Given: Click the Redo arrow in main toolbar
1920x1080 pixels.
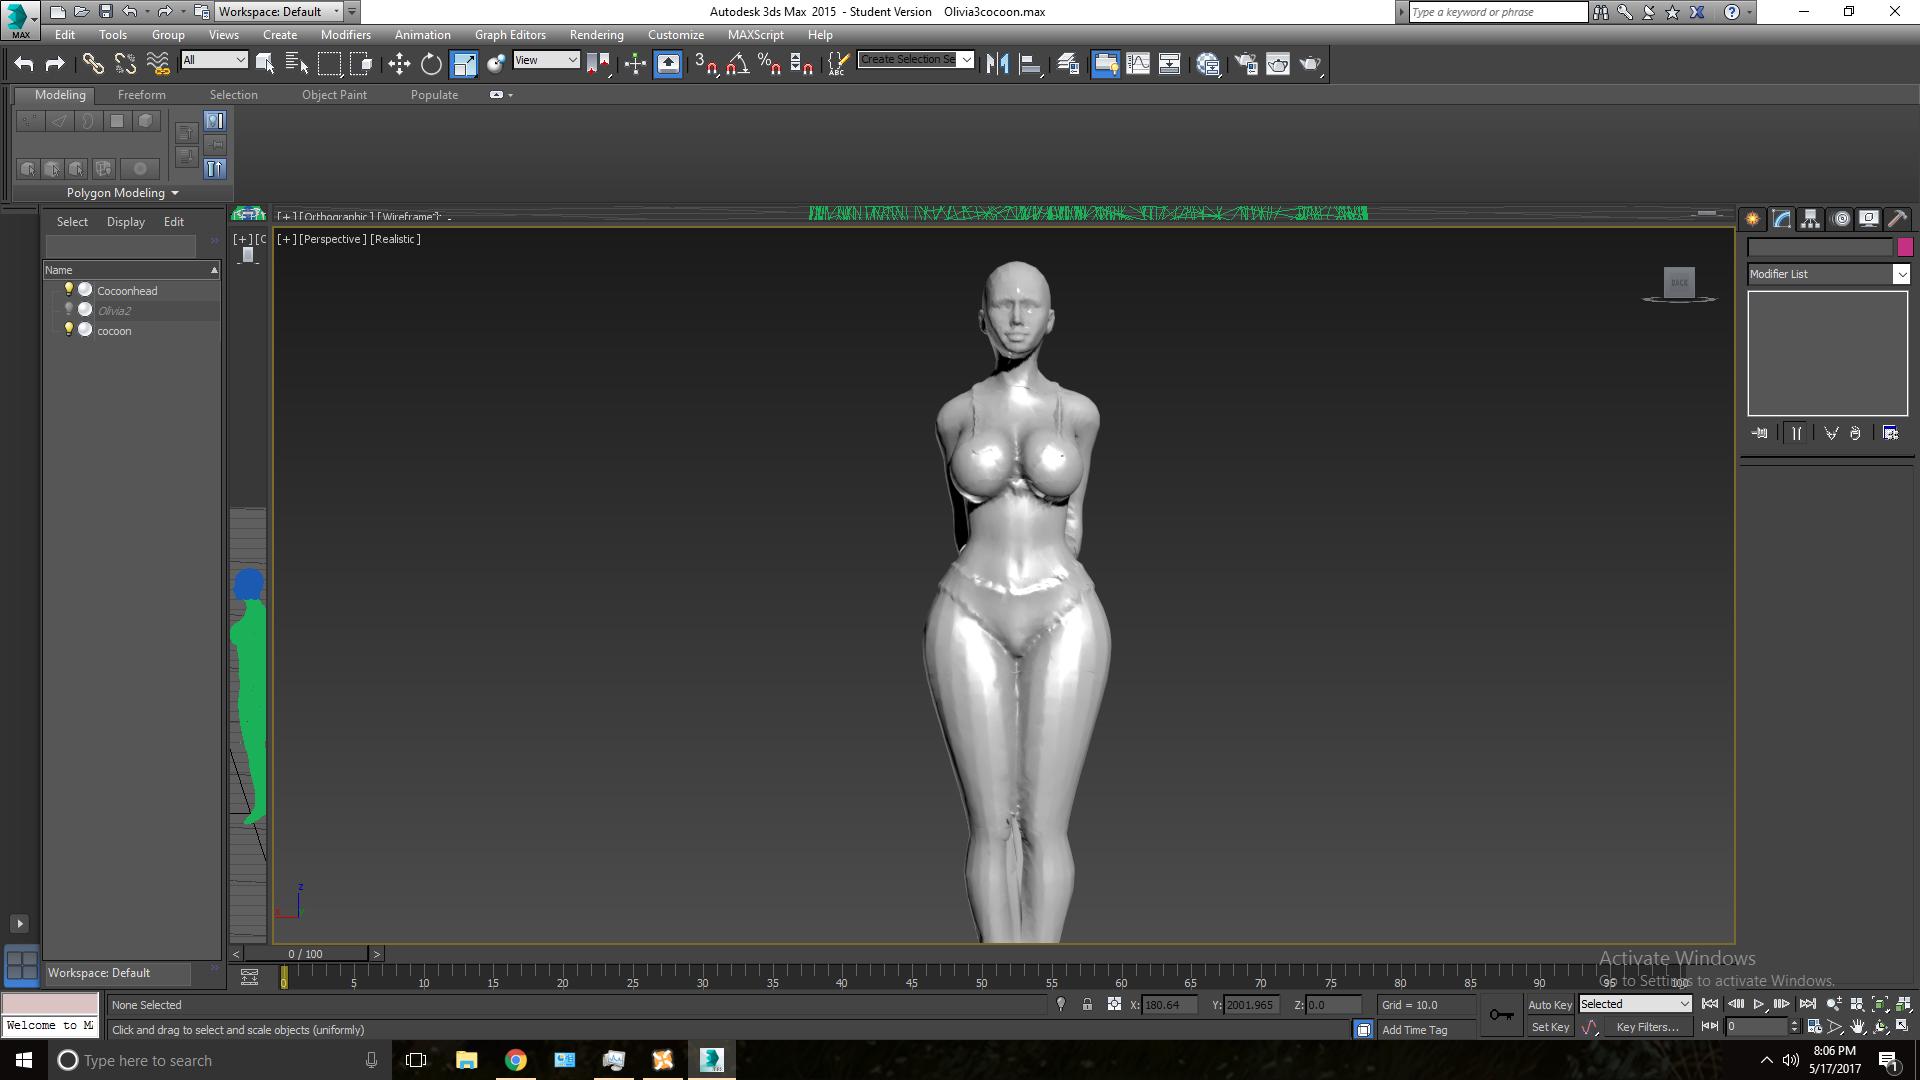Looking at the screenshot, I should 55,64.
